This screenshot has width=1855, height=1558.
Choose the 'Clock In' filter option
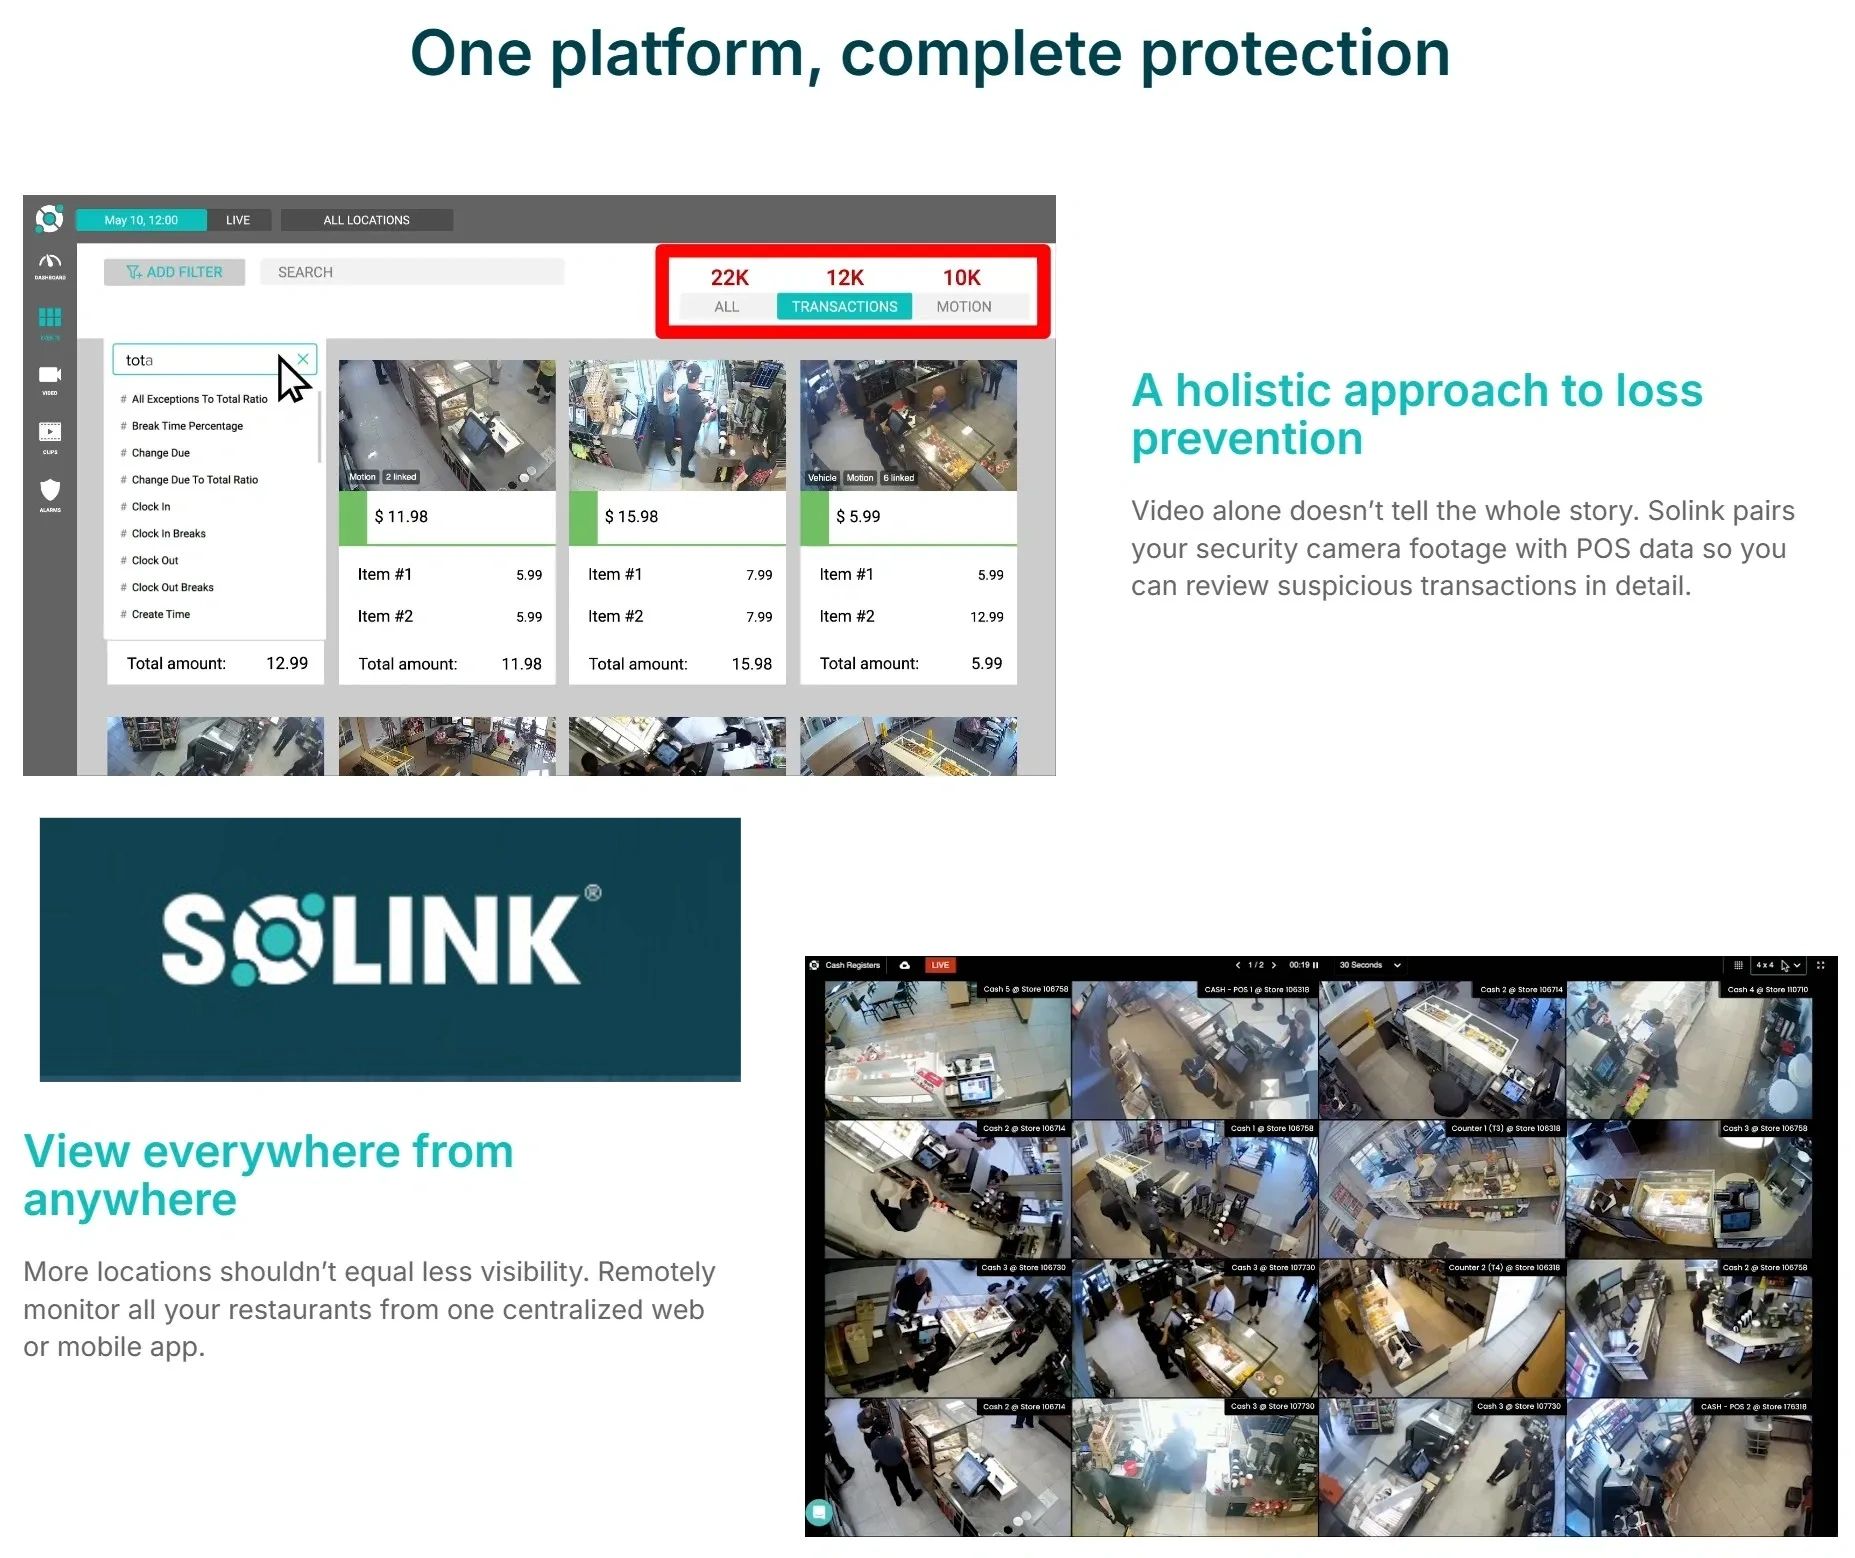click(x=151, y=507)
